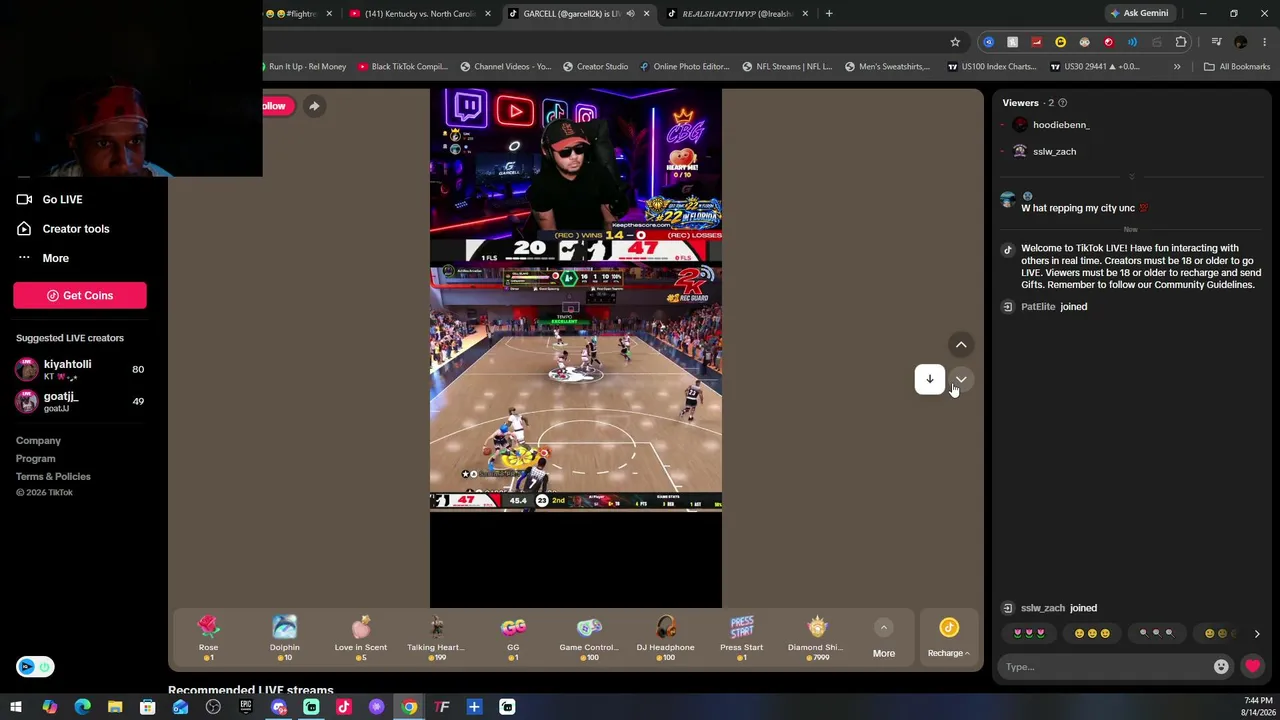This screenshot has height=720, width=1280.
Task: Open the emoji picker in chat box
Action: 1221,667
